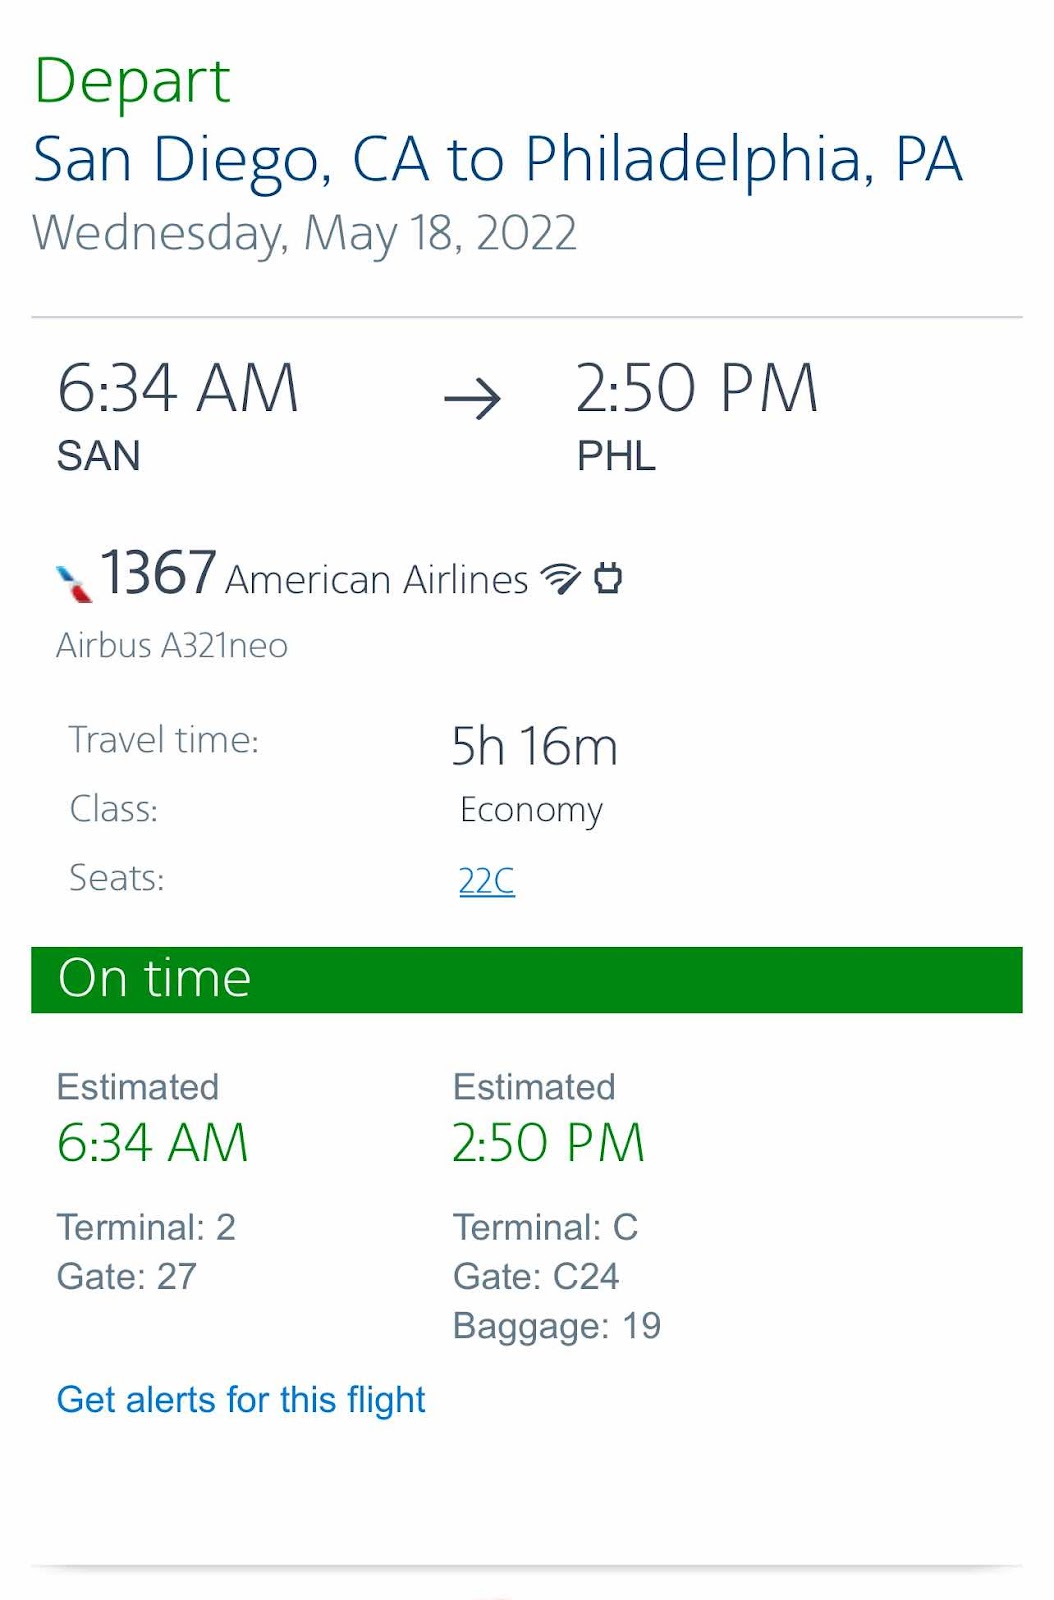The height and width of the screenshot is (1600, 1054).
Task: Click the Gate: C24 arrival info
Action: (x=536, y=1277)
